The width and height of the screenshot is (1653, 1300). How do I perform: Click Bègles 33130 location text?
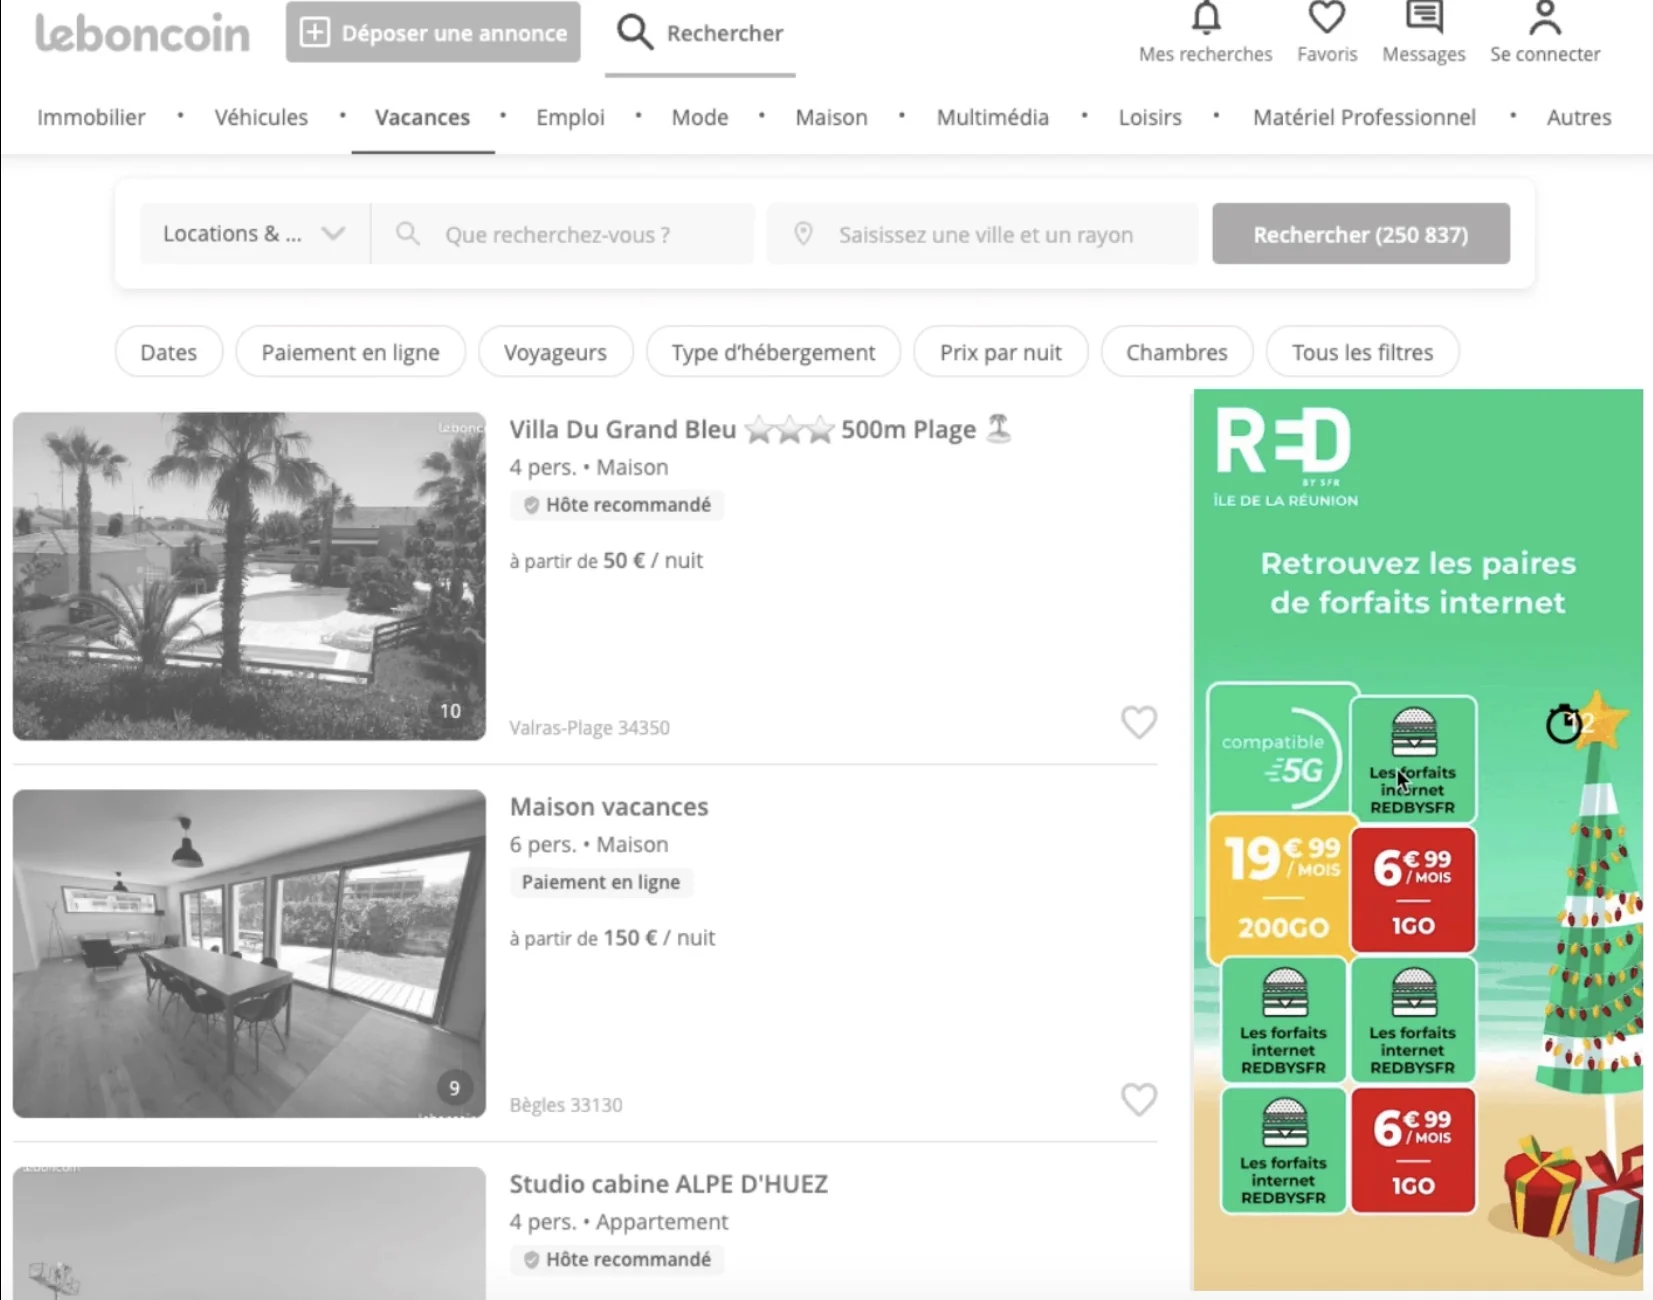click(566, 1105)
